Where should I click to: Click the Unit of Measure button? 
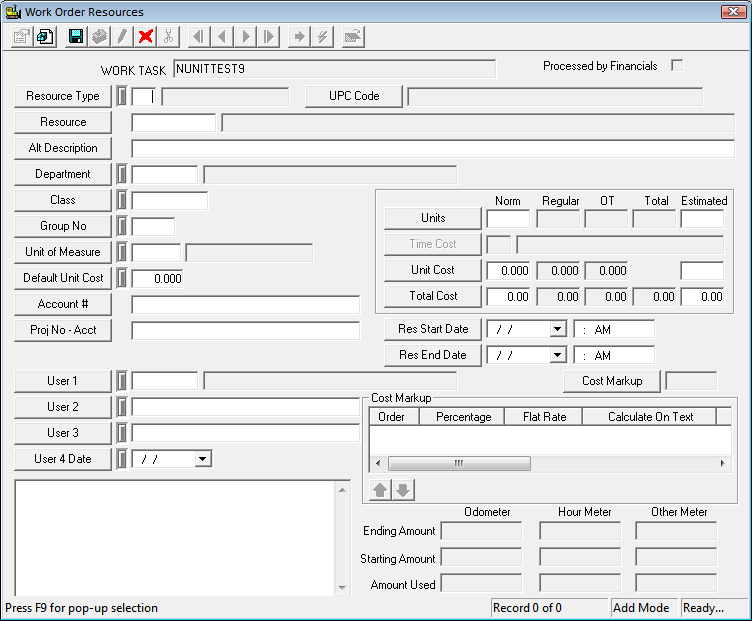63,252
